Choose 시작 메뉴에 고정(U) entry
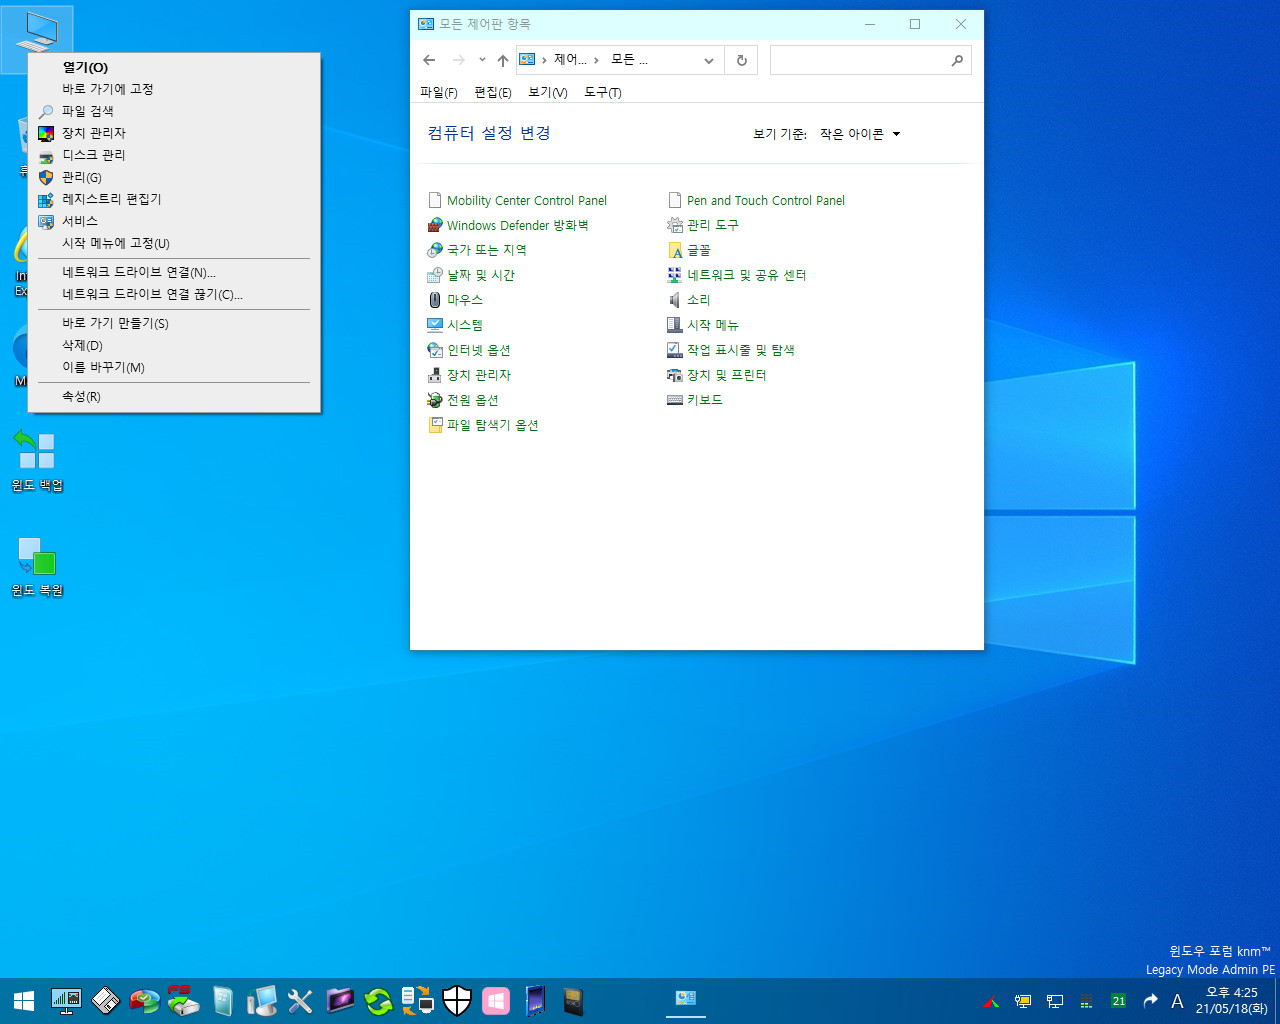This screenshot has width=1280, height=1024. coord(174,243)
